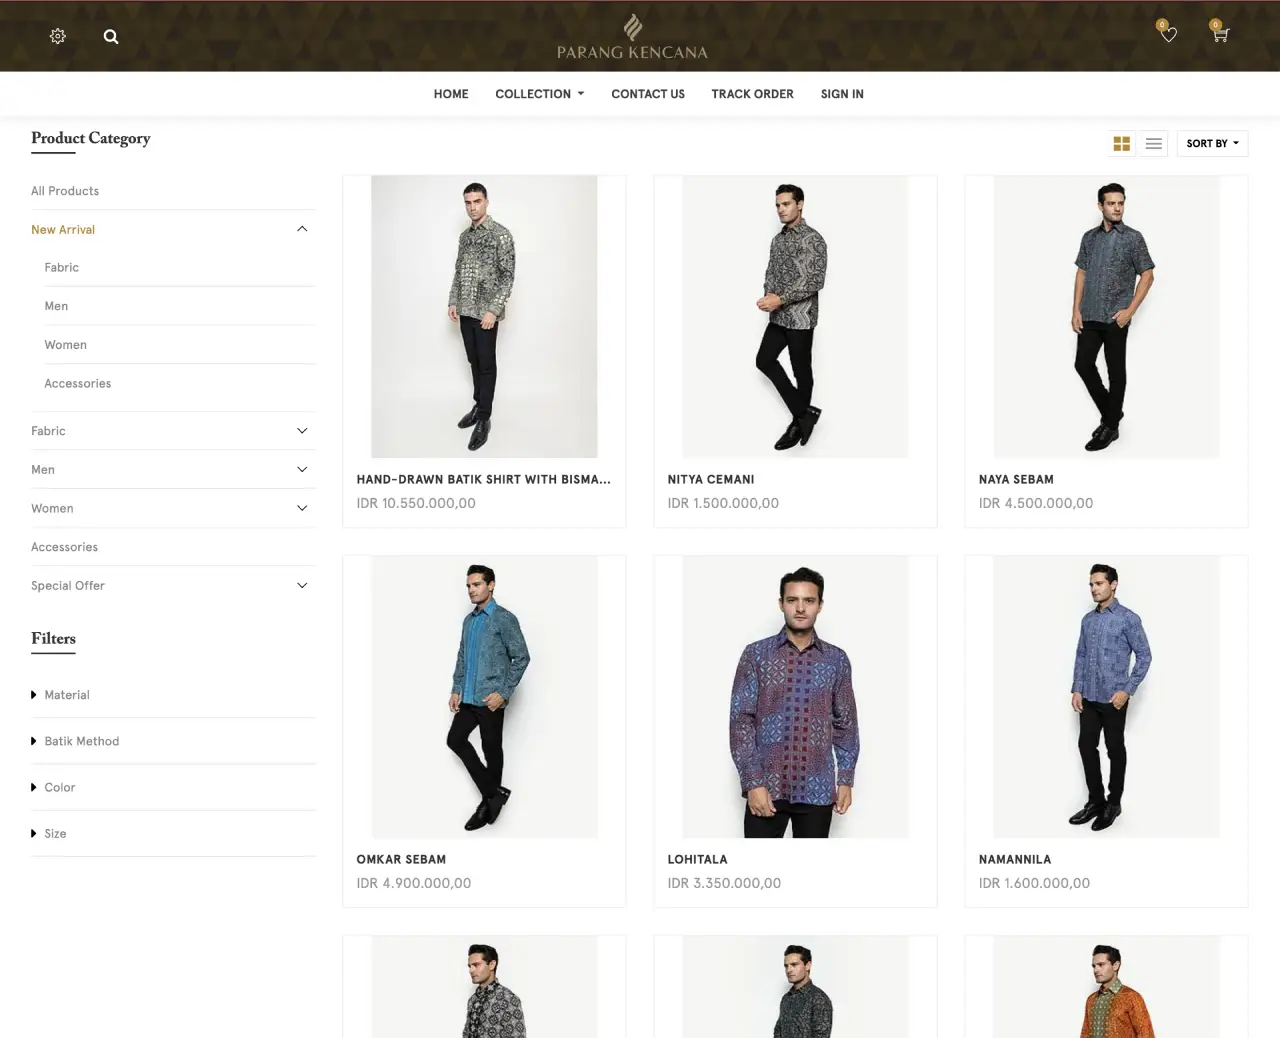The width and height of the screenshot is (1280, 1038).
Task: Click the price IDR 4.900.000,00
Action: point(414,884)
